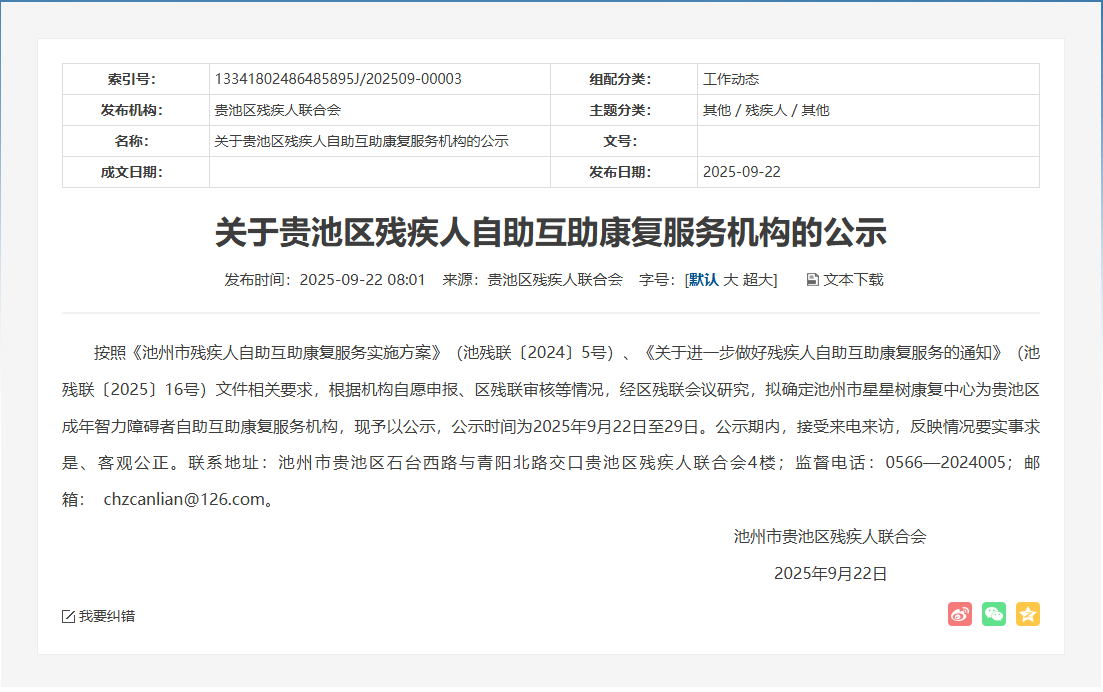Click the 发布日期 value 2025-09-22
Viewport: 1103px width, 692px height.
coord(741,172)
